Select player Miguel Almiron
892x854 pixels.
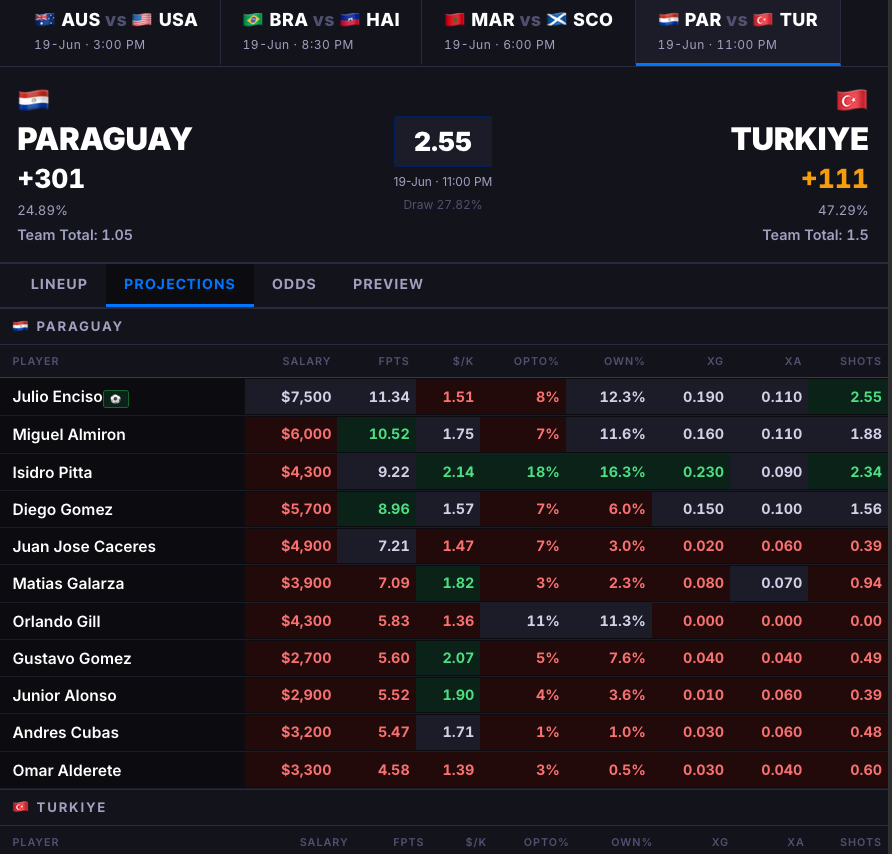69,435
